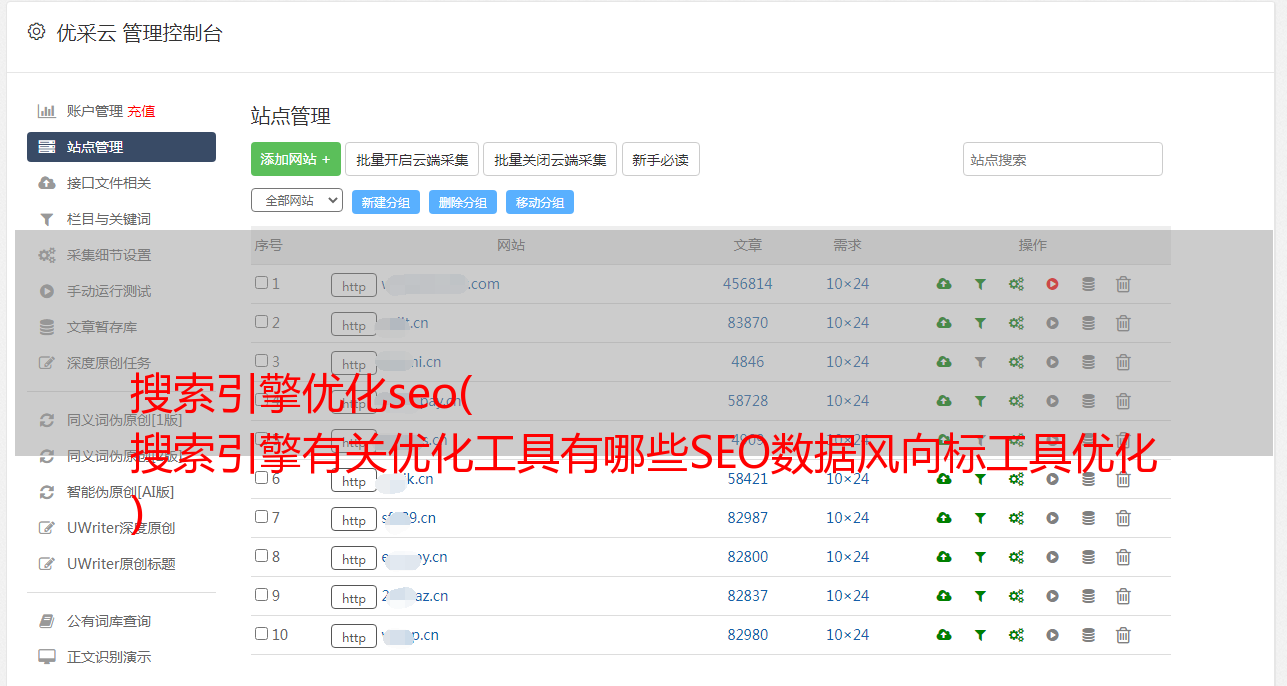Click the http button in row 1
Image resolution: width=1287 pixels, height=686 pixels.
pos(354,286)
